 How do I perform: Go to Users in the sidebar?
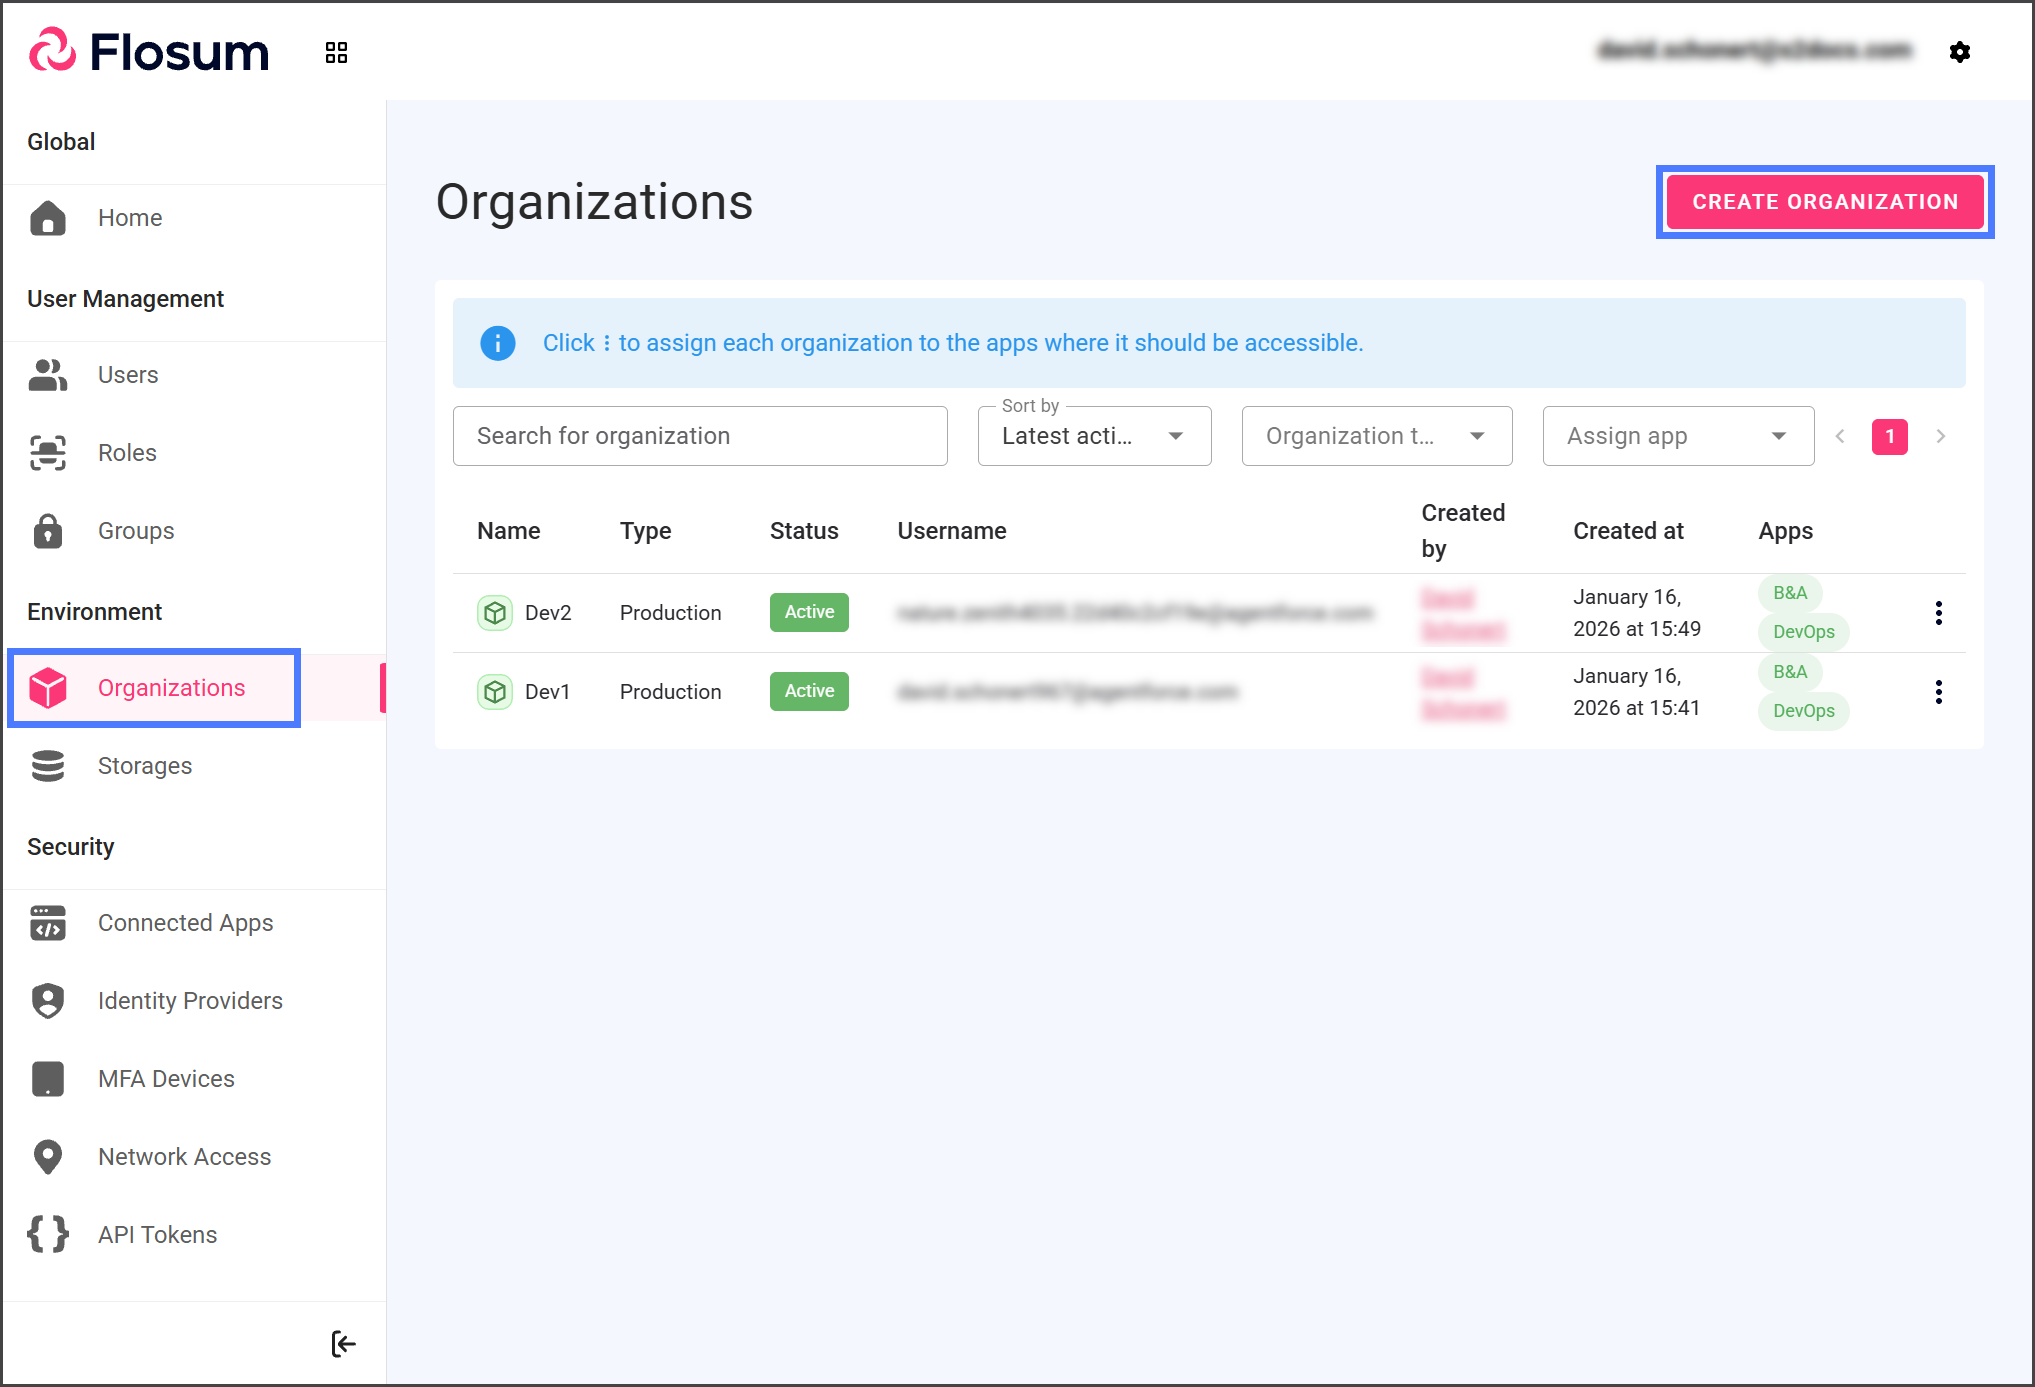[128, 375]
